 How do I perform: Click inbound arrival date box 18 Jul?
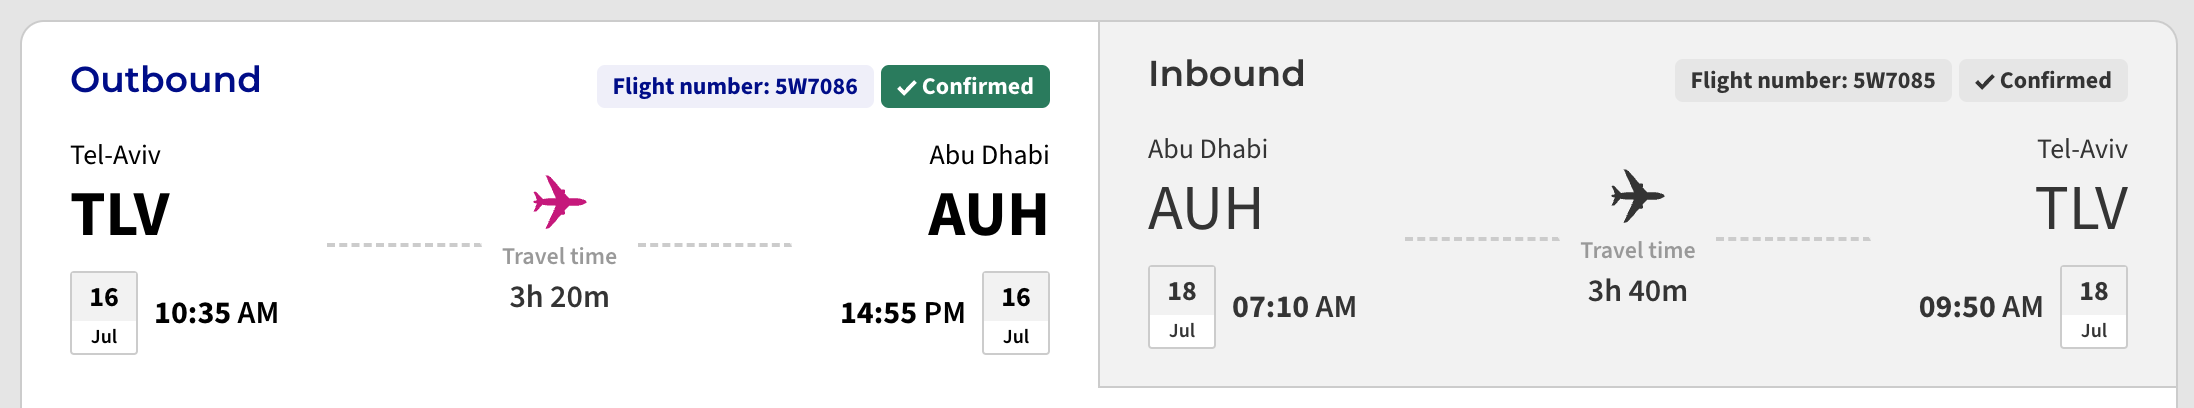click(x=2093, y=307)
